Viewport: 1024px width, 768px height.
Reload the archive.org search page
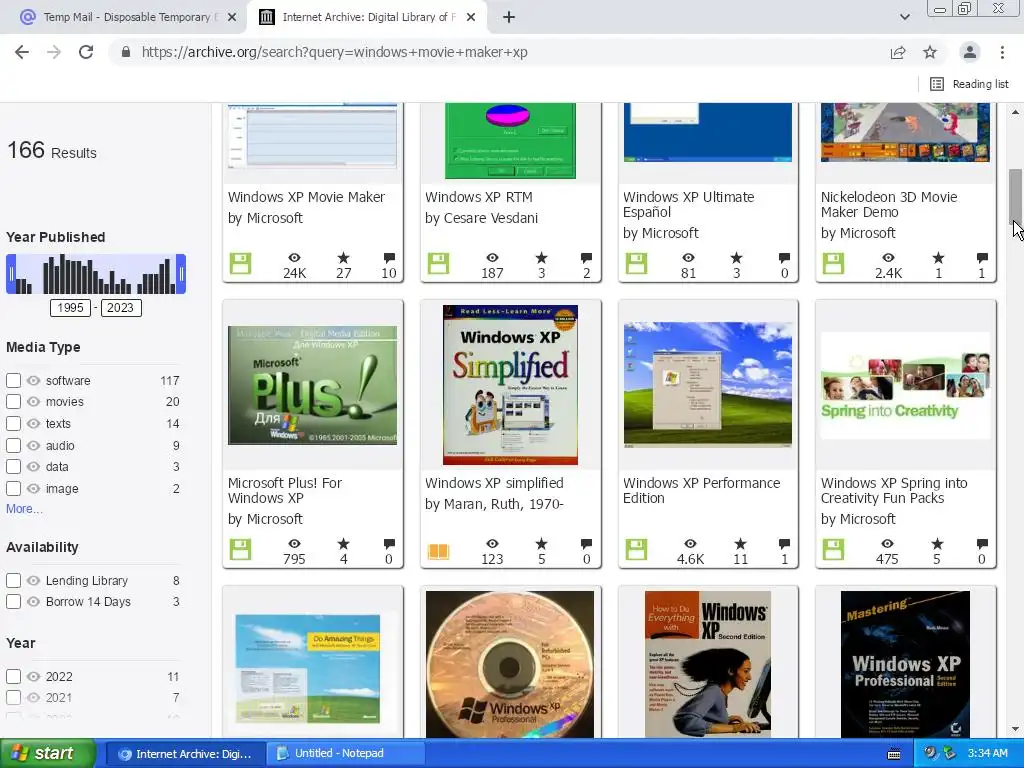(86, 52)
